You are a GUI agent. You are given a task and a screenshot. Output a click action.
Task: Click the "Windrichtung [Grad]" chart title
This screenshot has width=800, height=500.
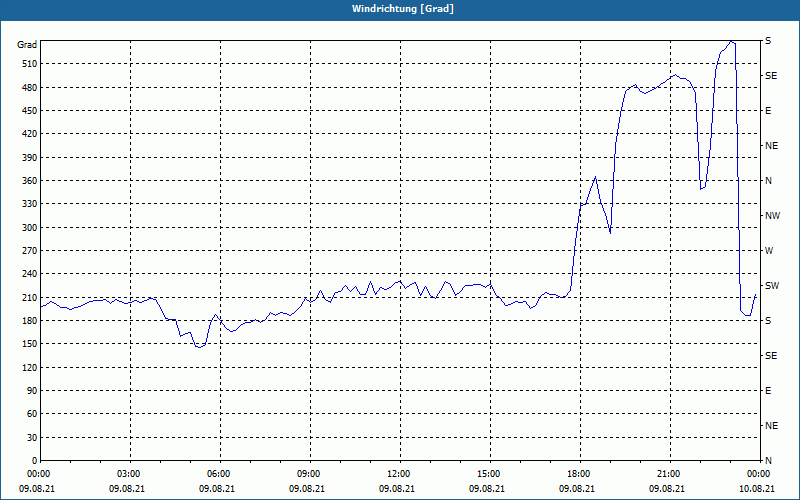(403, 9)
